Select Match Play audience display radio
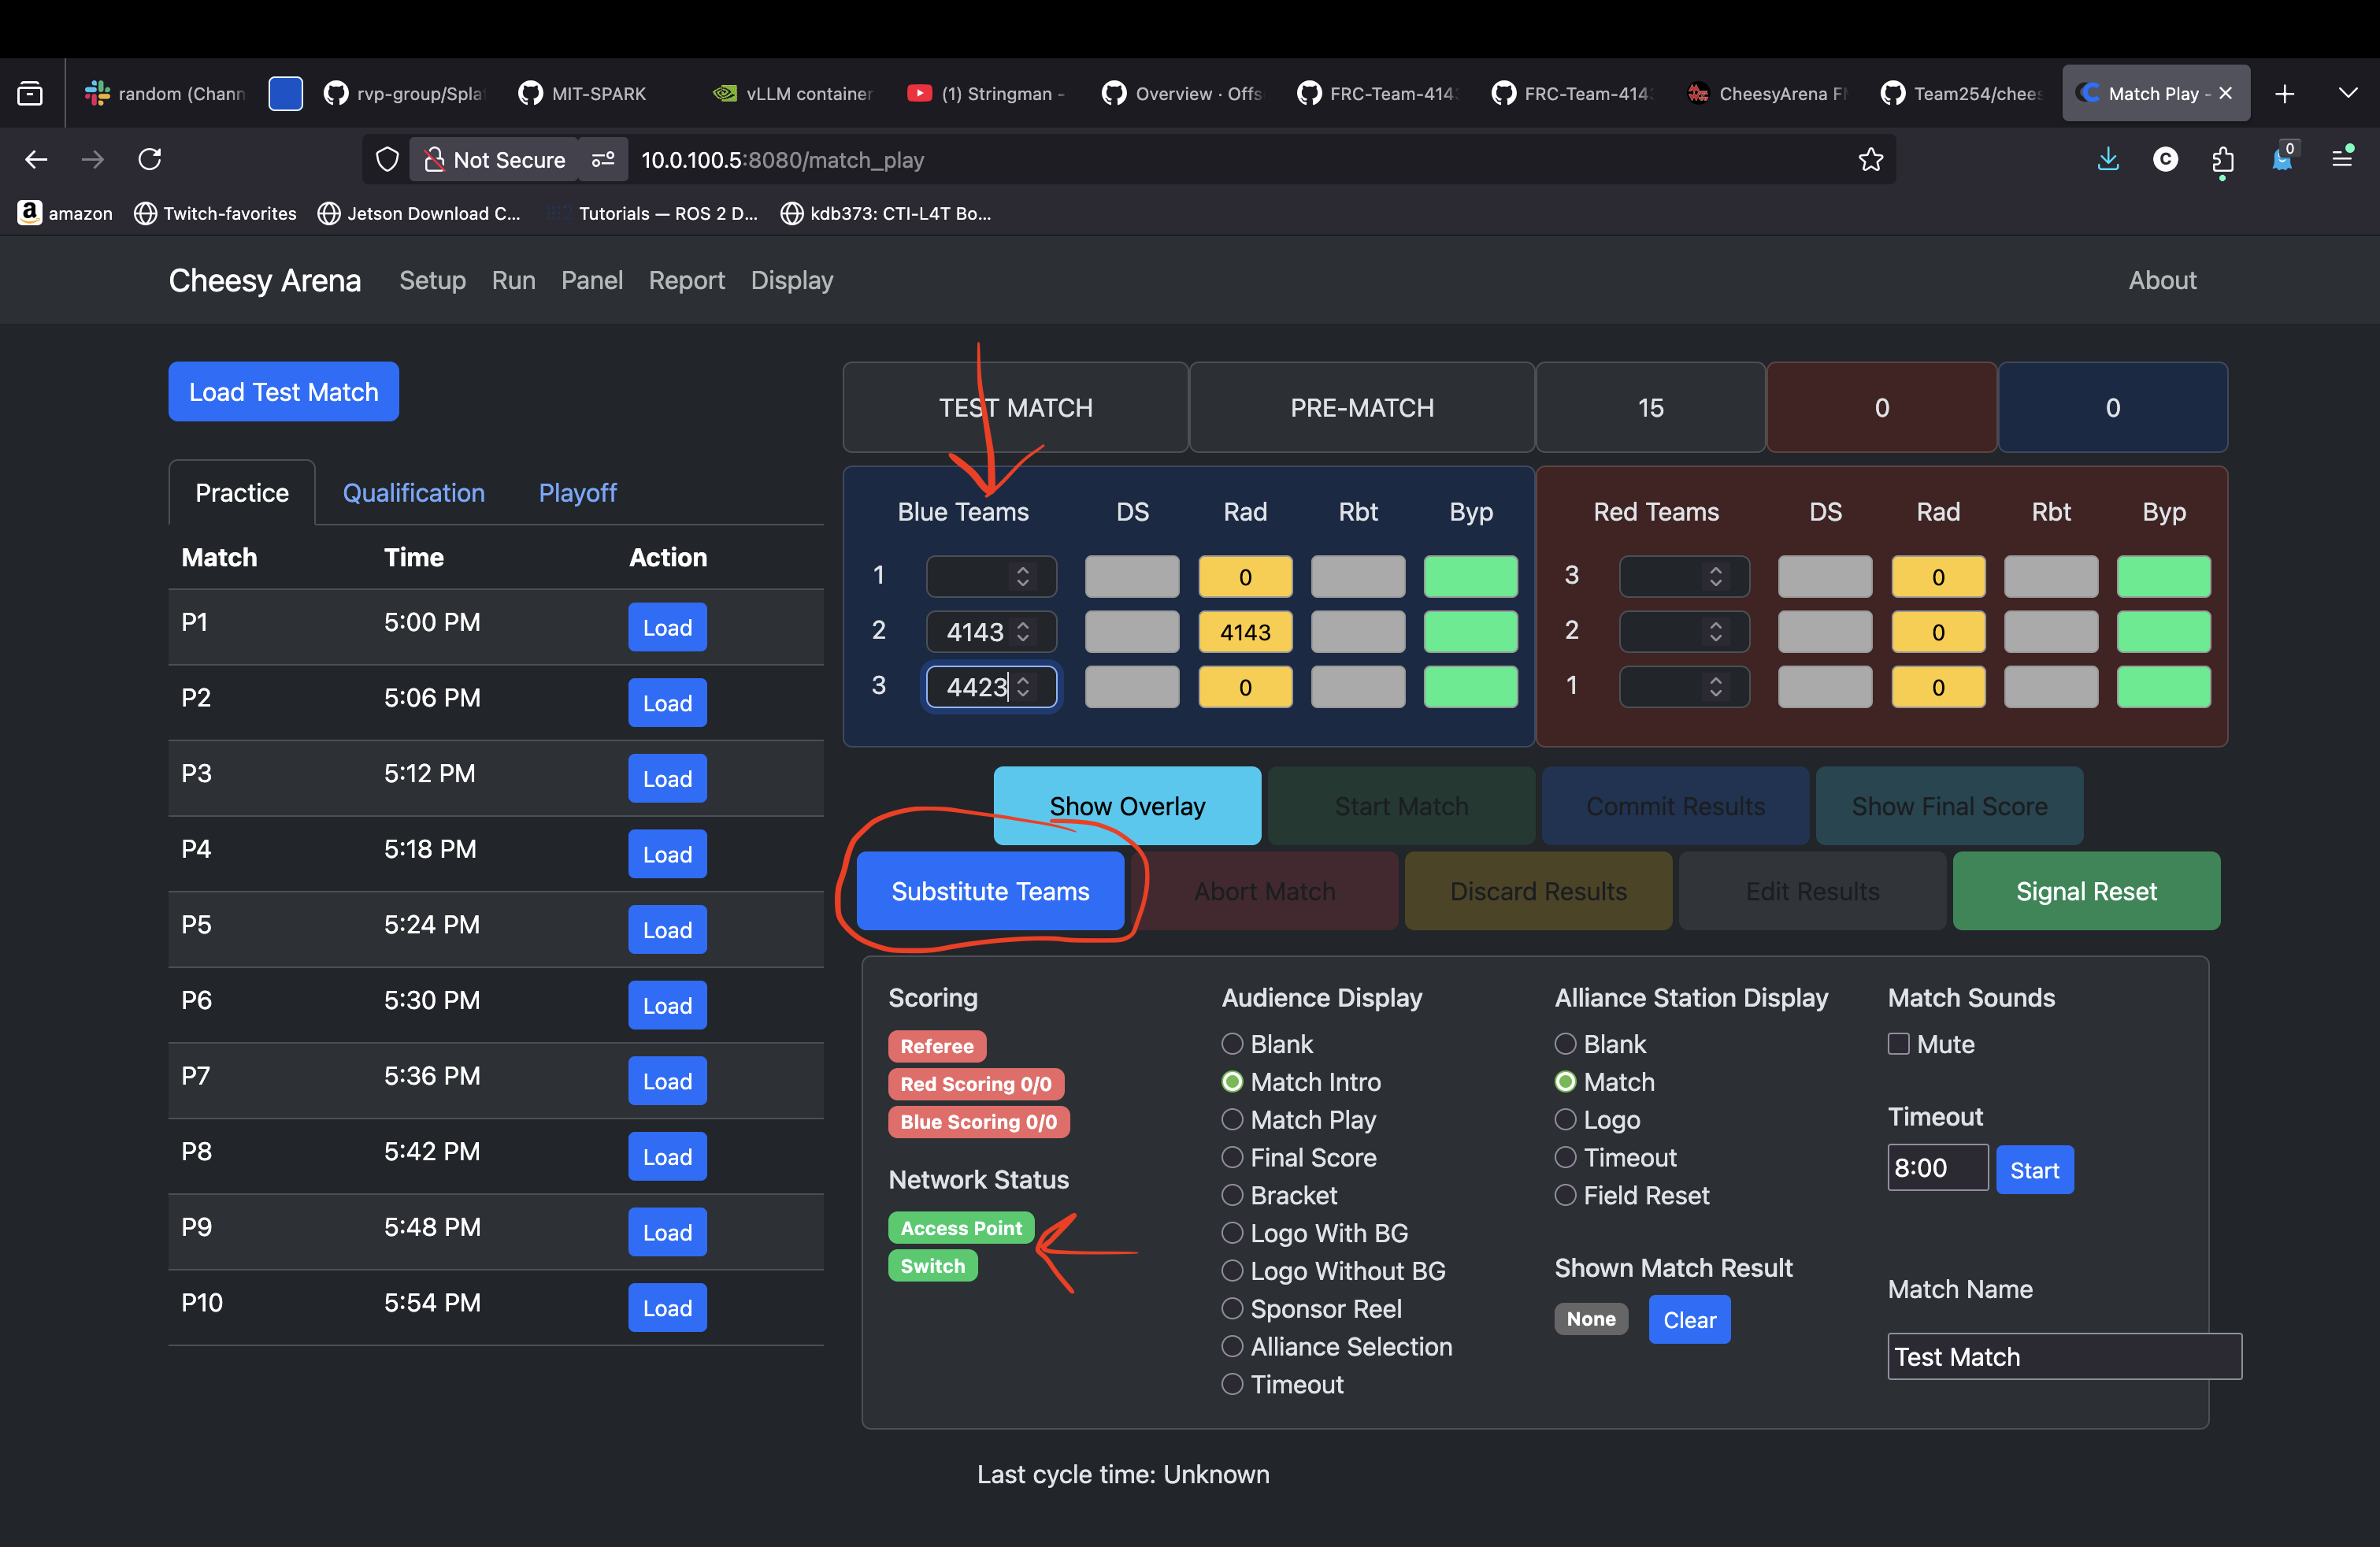The height and width of the screenshot is (1547, 2380). [1232, 1119]
